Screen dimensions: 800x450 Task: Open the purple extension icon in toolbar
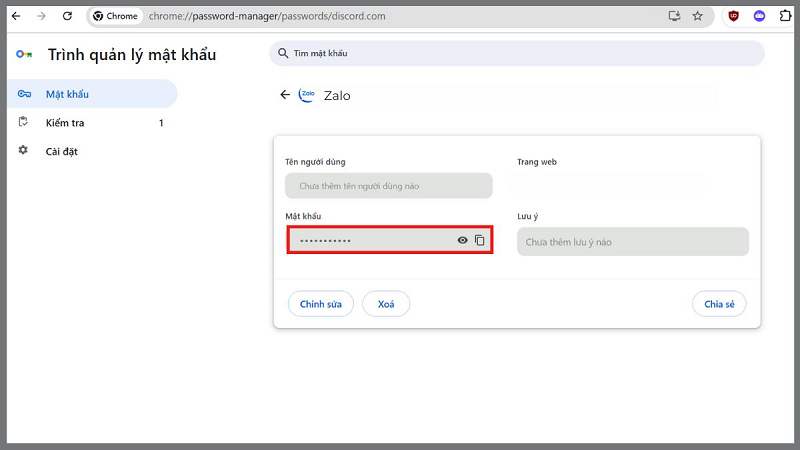(x=759, y=16)
